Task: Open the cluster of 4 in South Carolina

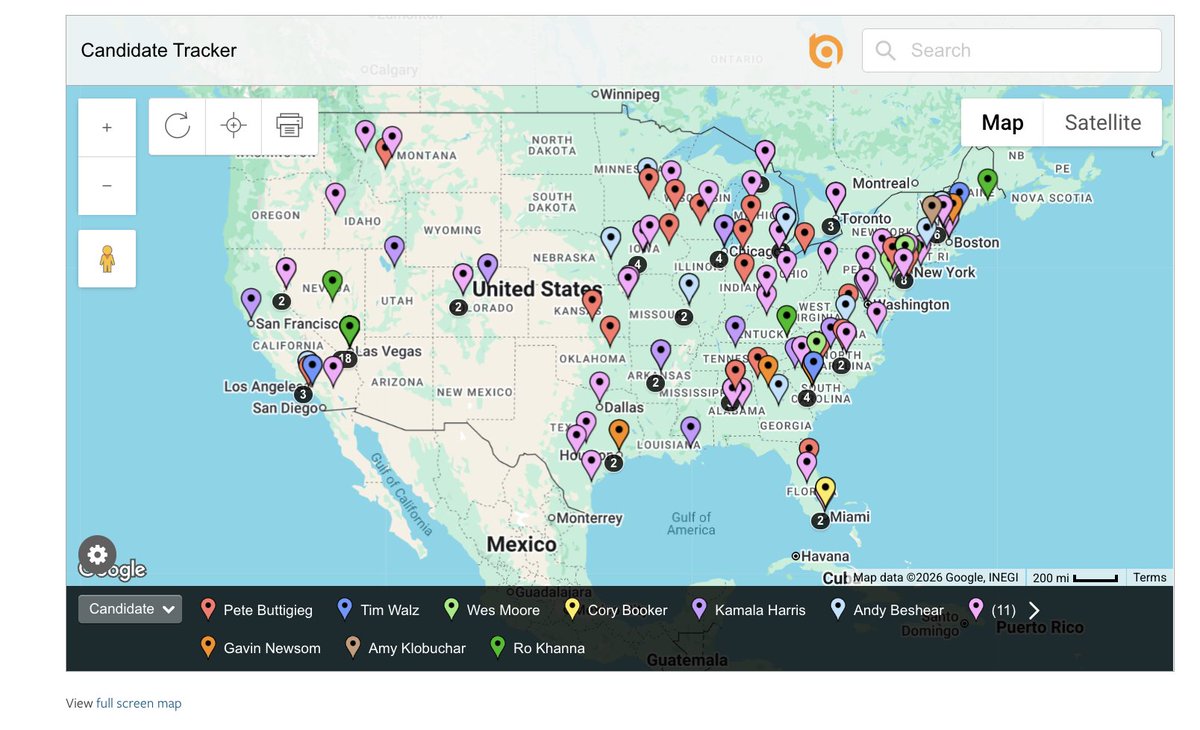Action: click(806, 397)
